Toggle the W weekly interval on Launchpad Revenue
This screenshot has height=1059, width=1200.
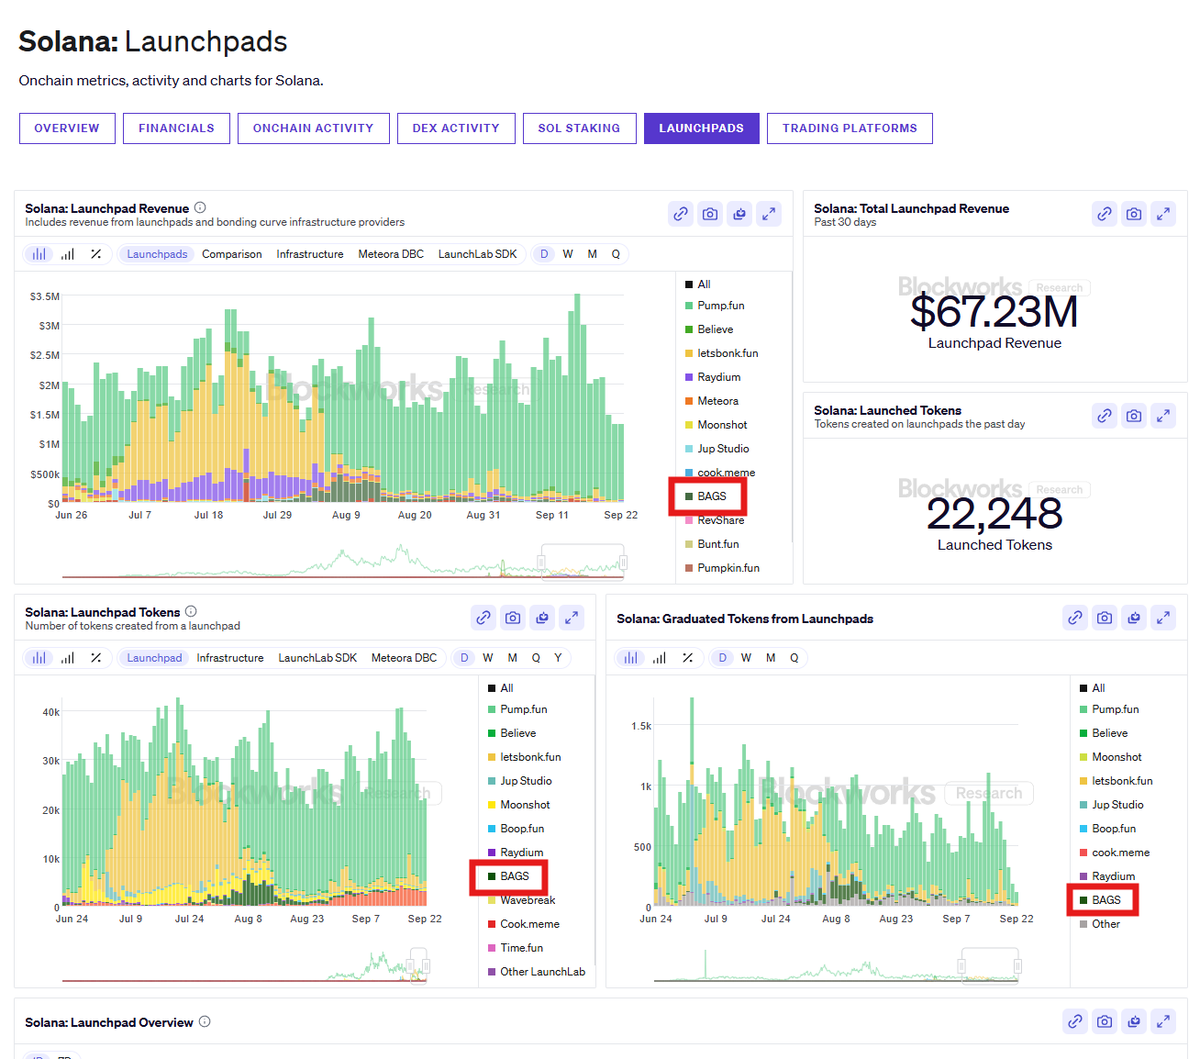click(568, 254)
